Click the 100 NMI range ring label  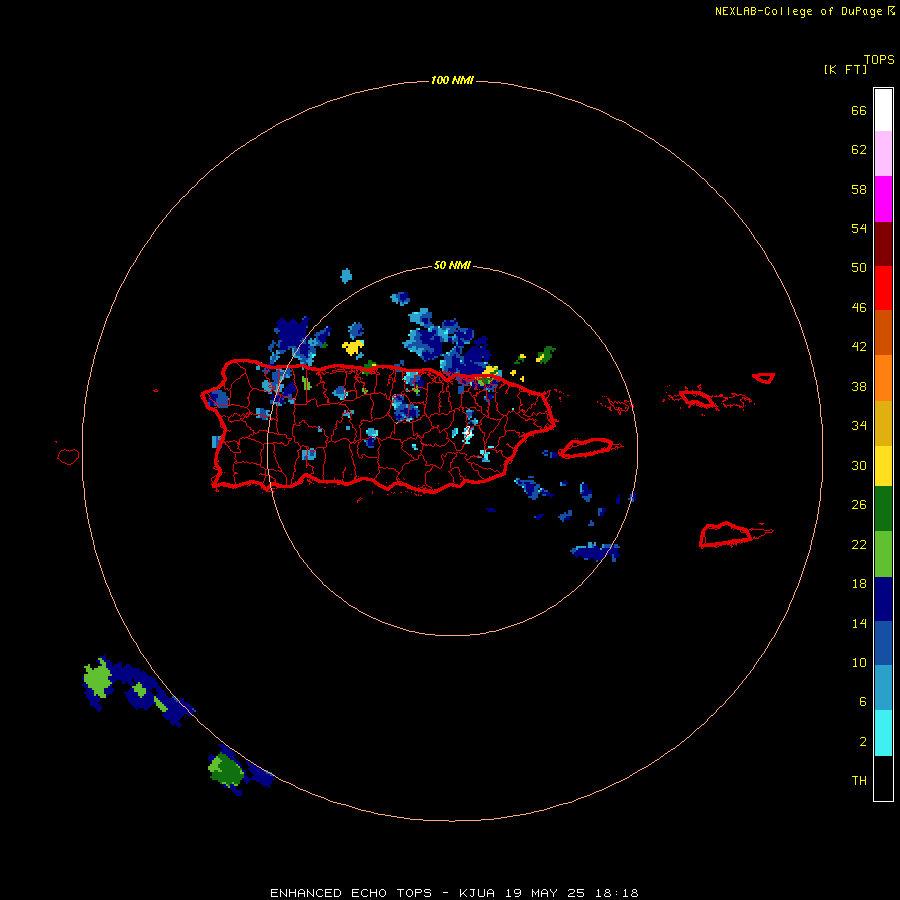(x=452, y=80)
